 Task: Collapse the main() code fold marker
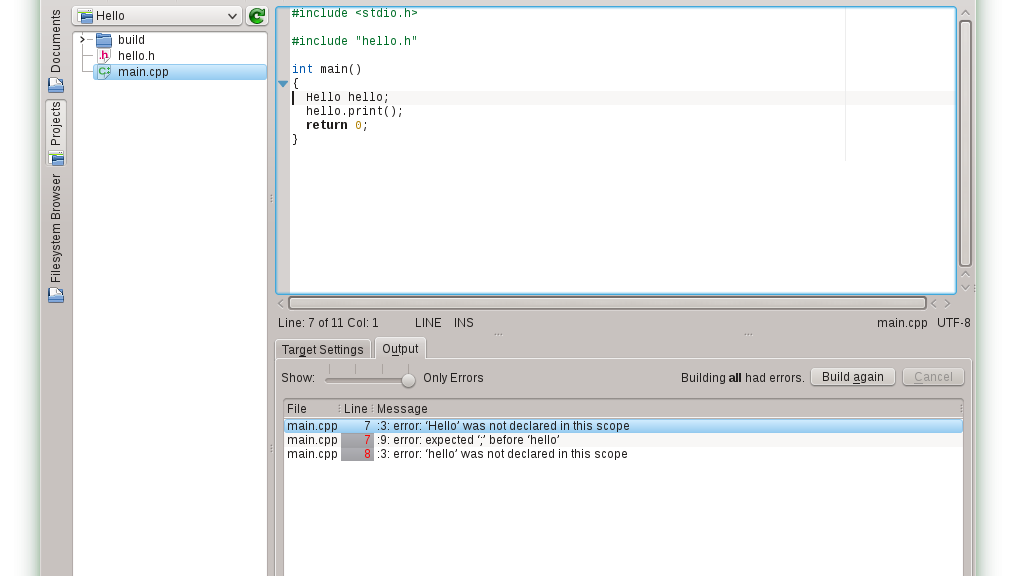click(x=283, y=84)
